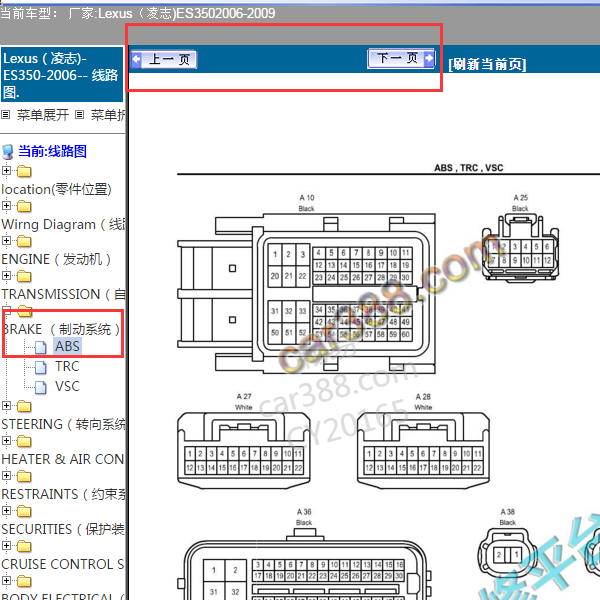Image resolution: width=600 pixels, height=600 pixels.
Task: Expand the STEERING (转向系统) folder node
Action: coord(6,405)
